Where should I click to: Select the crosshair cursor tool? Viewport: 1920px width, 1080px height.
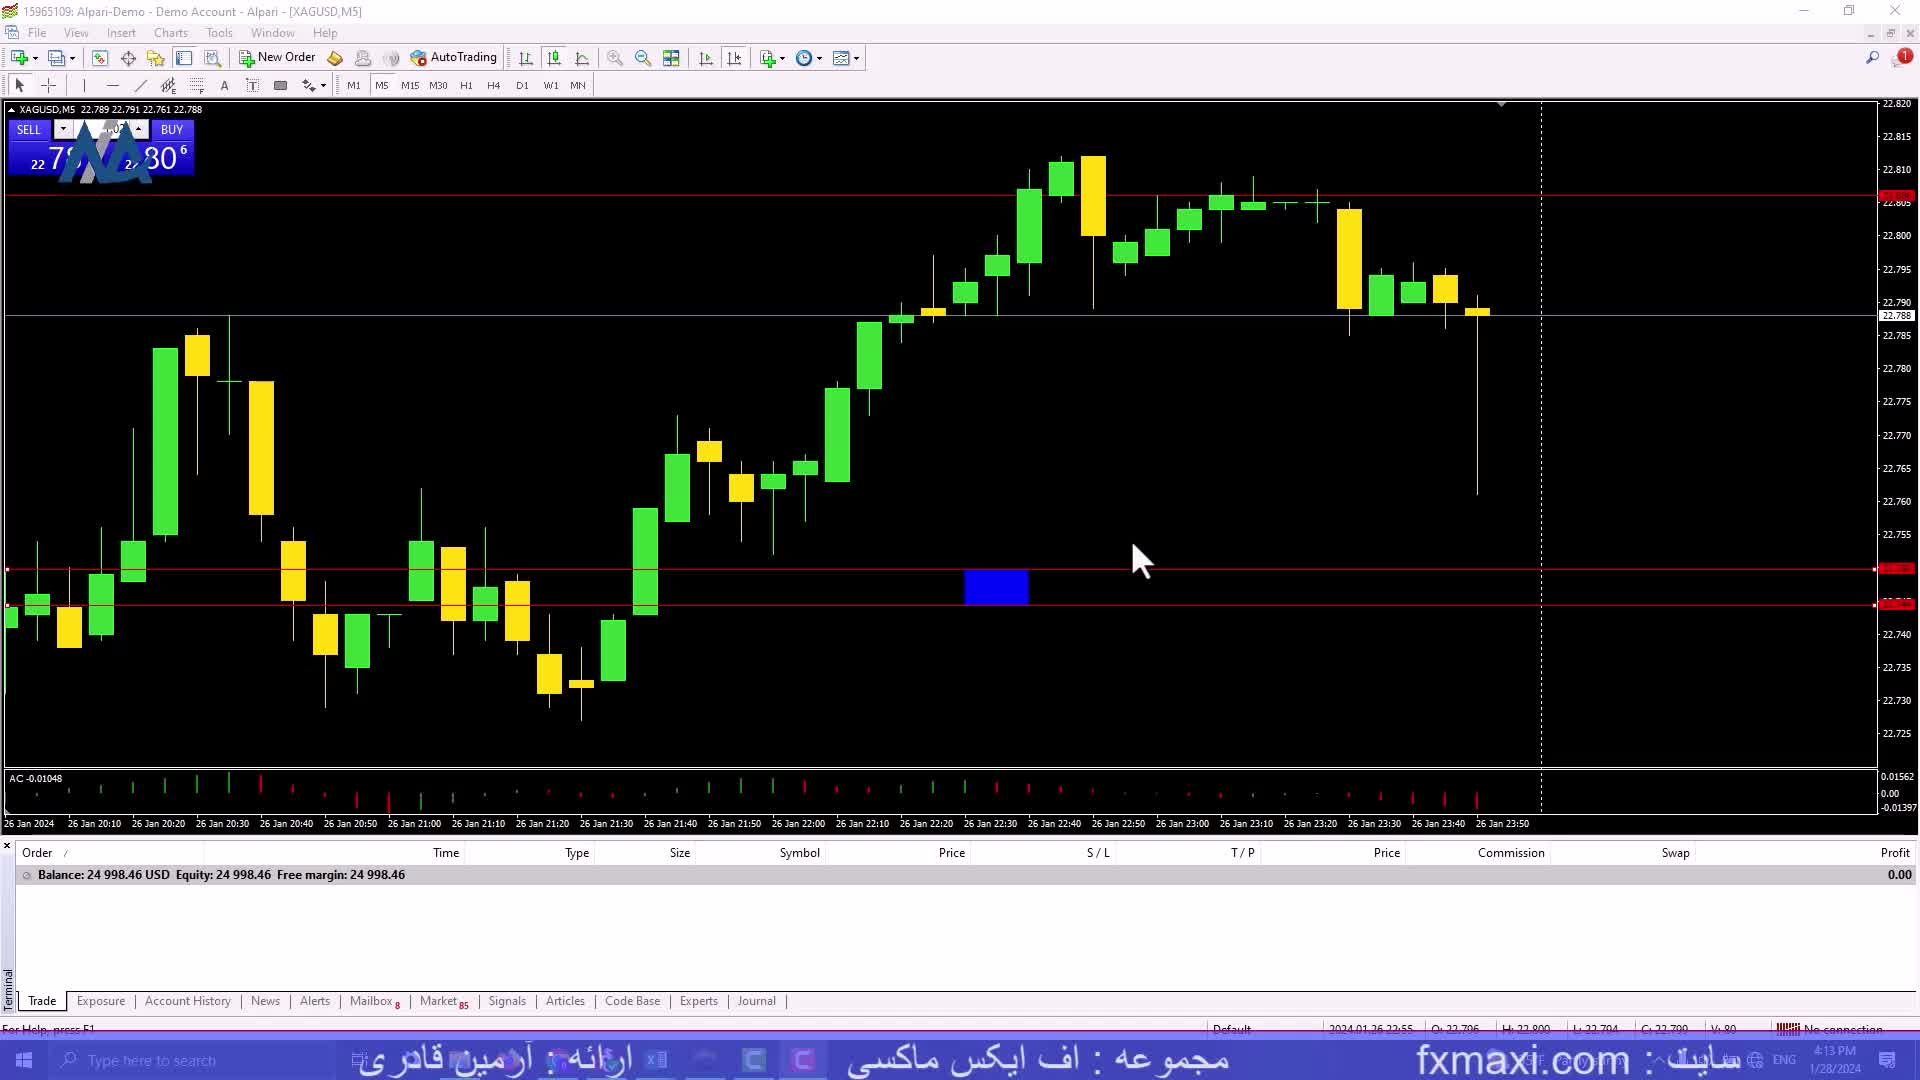coord(48,85)
